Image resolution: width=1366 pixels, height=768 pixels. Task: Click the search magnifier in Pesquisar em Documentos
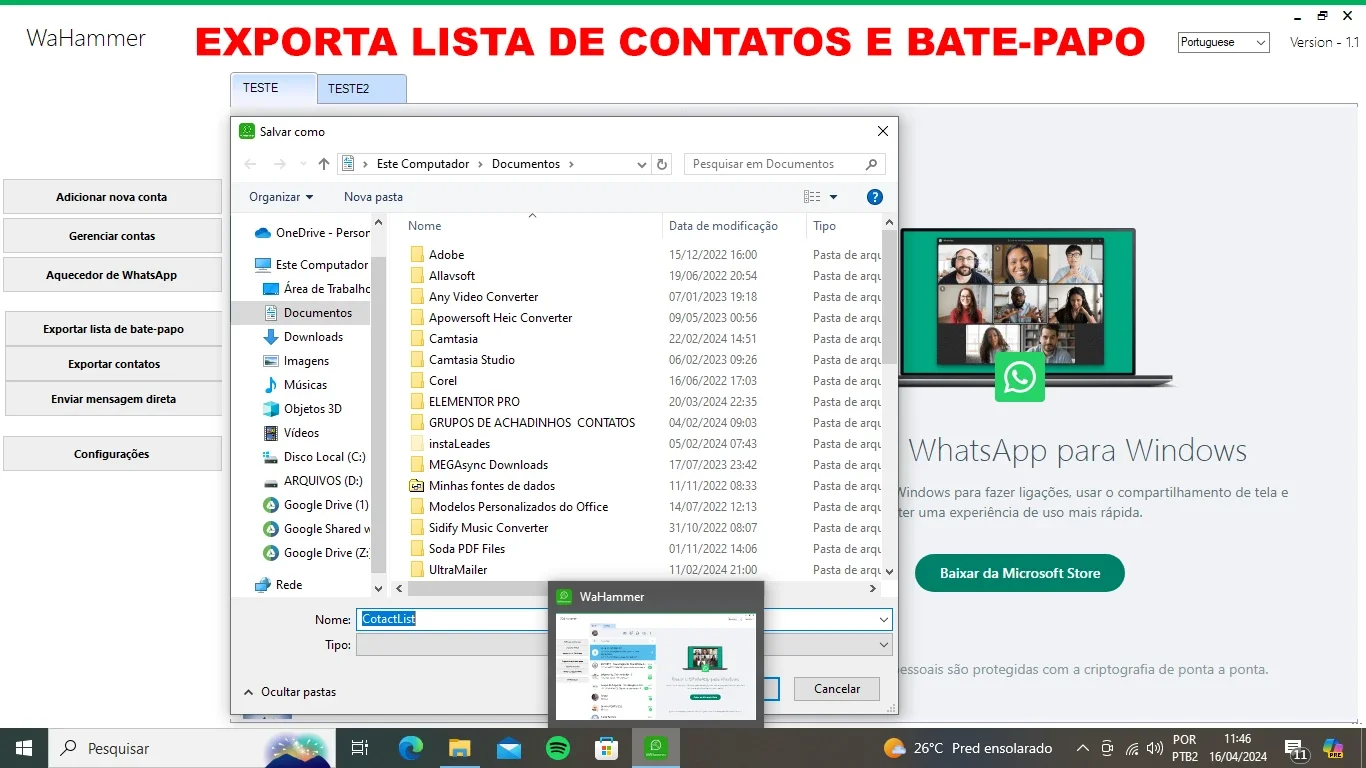(872, 164)
